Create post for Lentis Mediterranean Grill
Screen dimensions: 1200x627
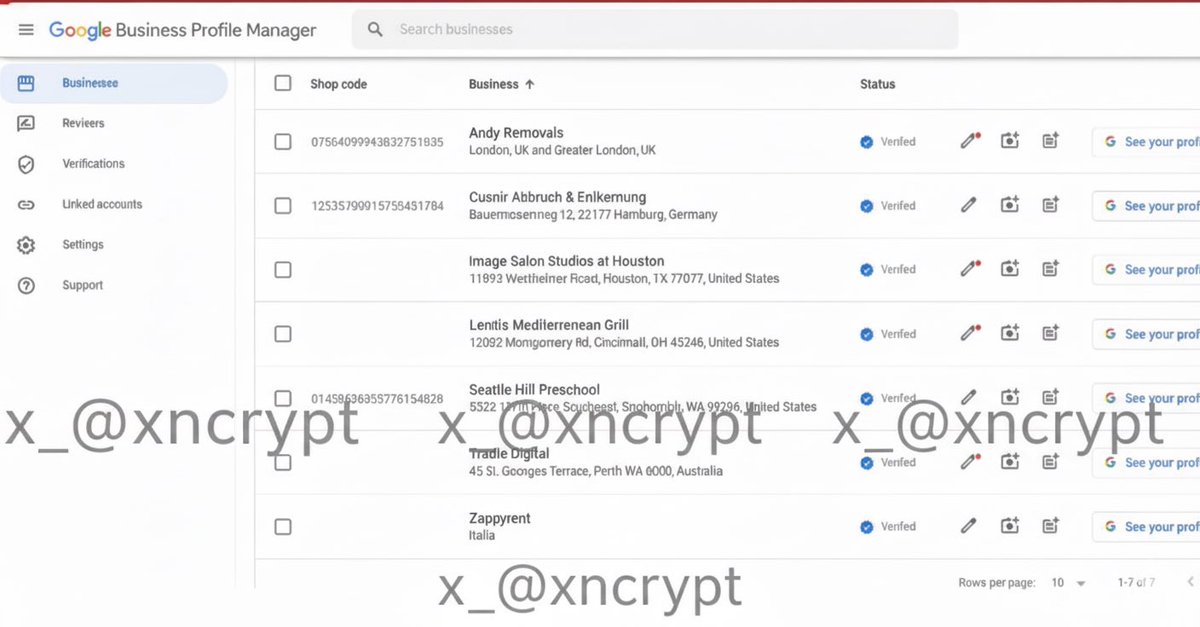click(1050, 333)
